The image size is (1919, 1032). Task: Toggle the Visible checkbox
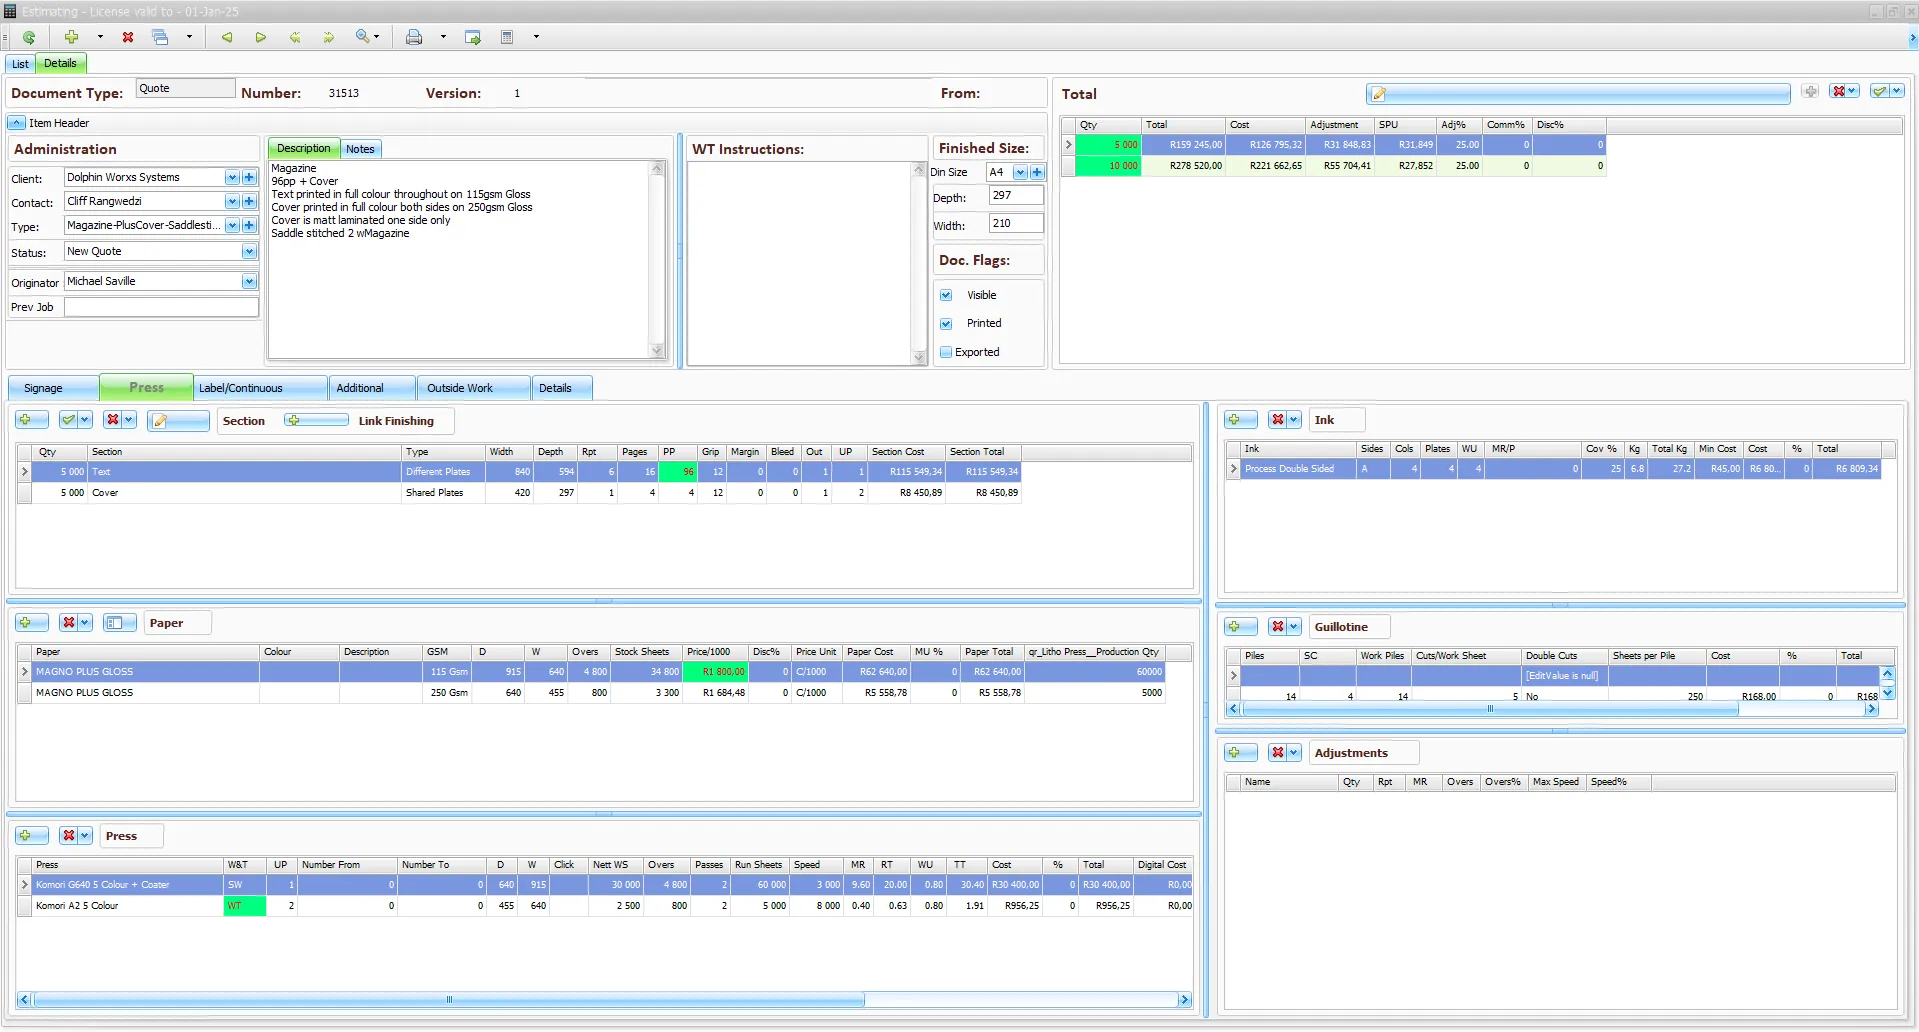coord(946,295)
